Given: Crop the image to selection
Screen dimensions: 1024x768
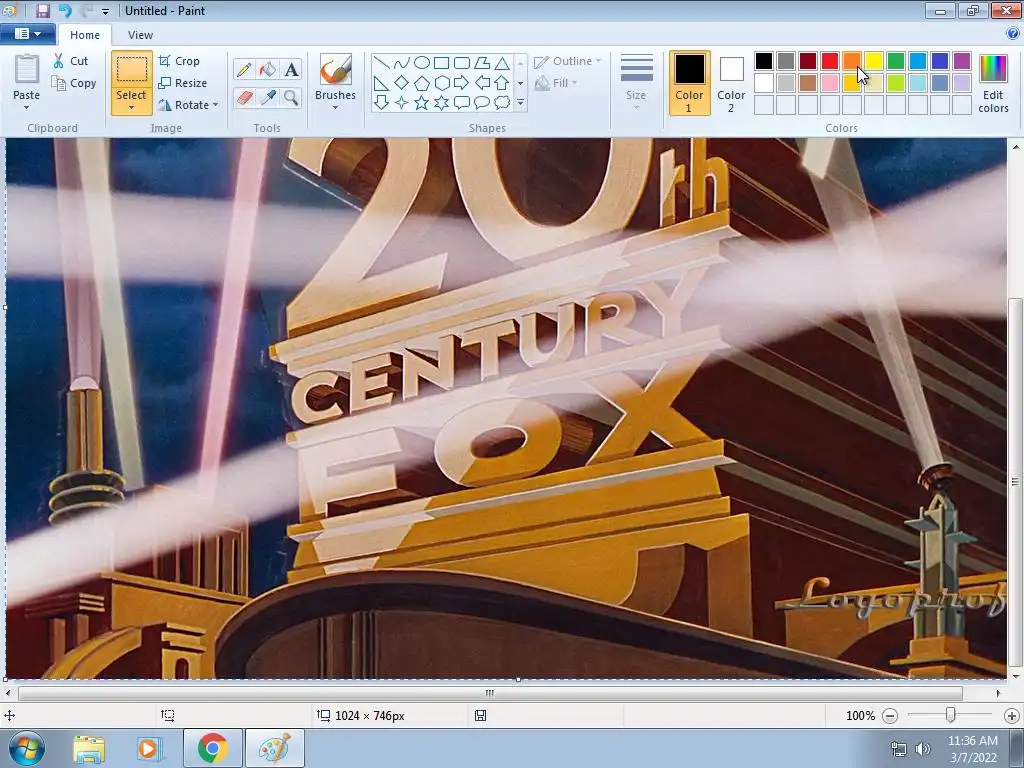Looking at the screenshot, I should 179,61.
